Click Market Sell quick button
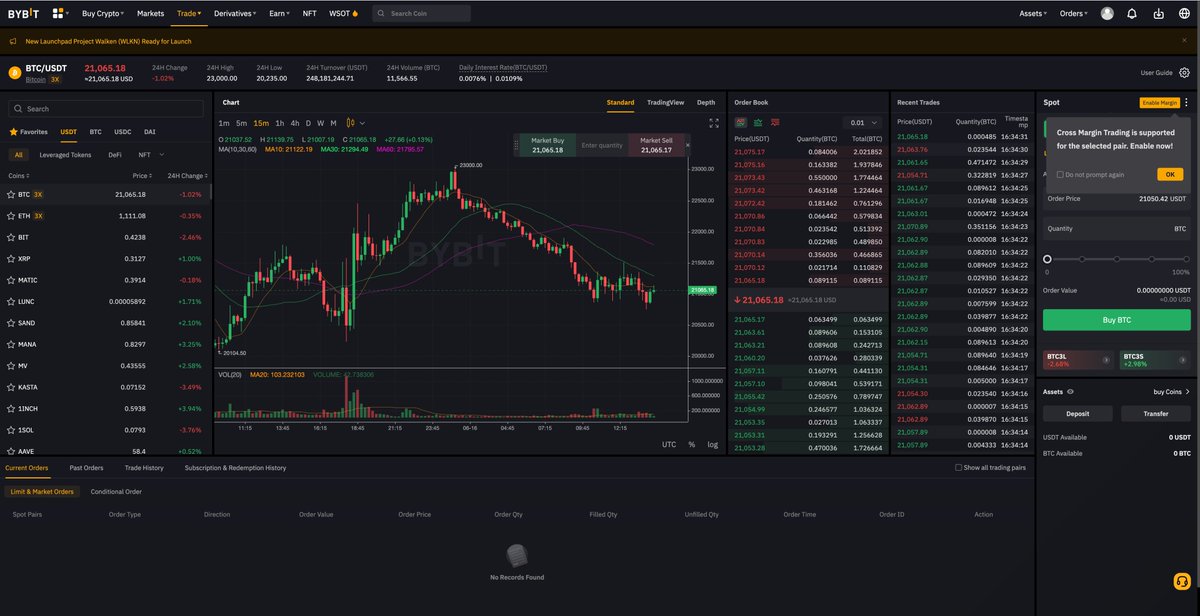Image resolution: width=1200 pixels, height=616 pixels. click(x=657, y=145)
